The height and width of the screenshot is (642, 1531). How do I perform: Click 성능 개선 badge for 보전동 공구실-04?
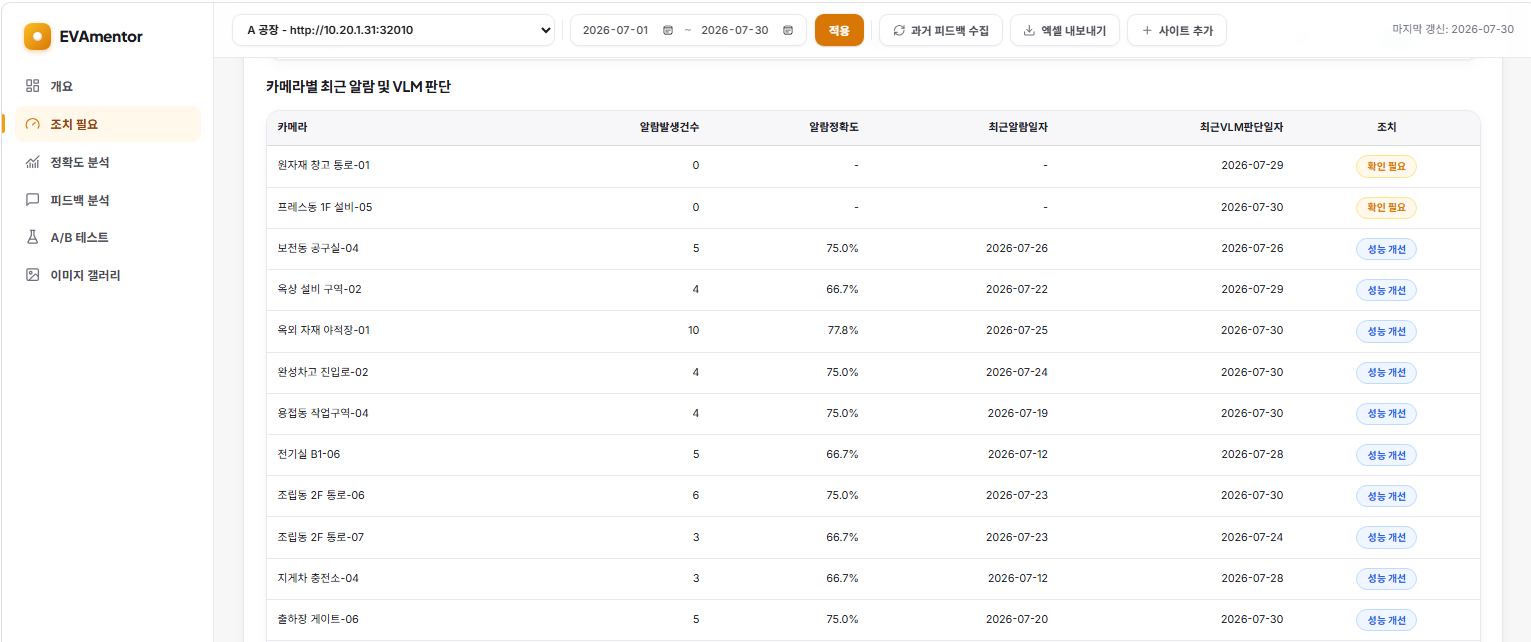click(1386, 249)
